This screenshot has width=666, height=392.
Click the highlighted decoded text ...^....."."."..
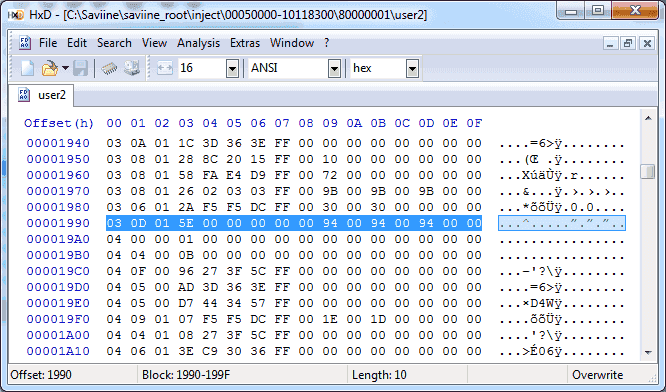[x=562, y=223]
